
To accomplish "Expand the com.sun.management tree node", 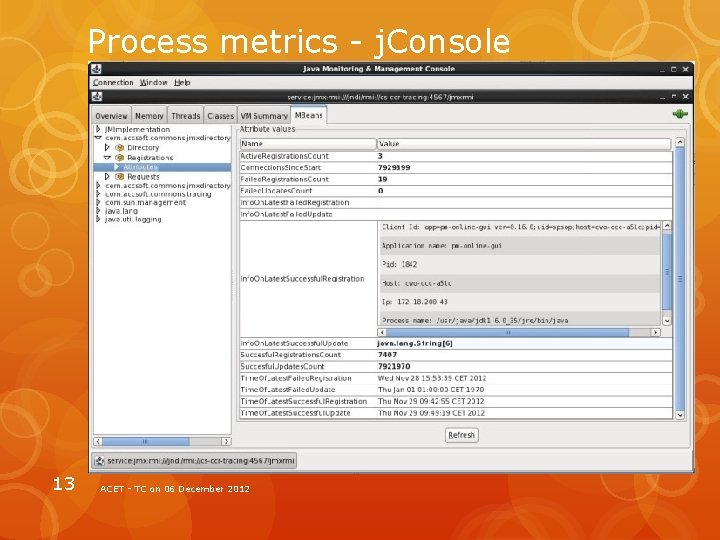I will click(98, 202).
